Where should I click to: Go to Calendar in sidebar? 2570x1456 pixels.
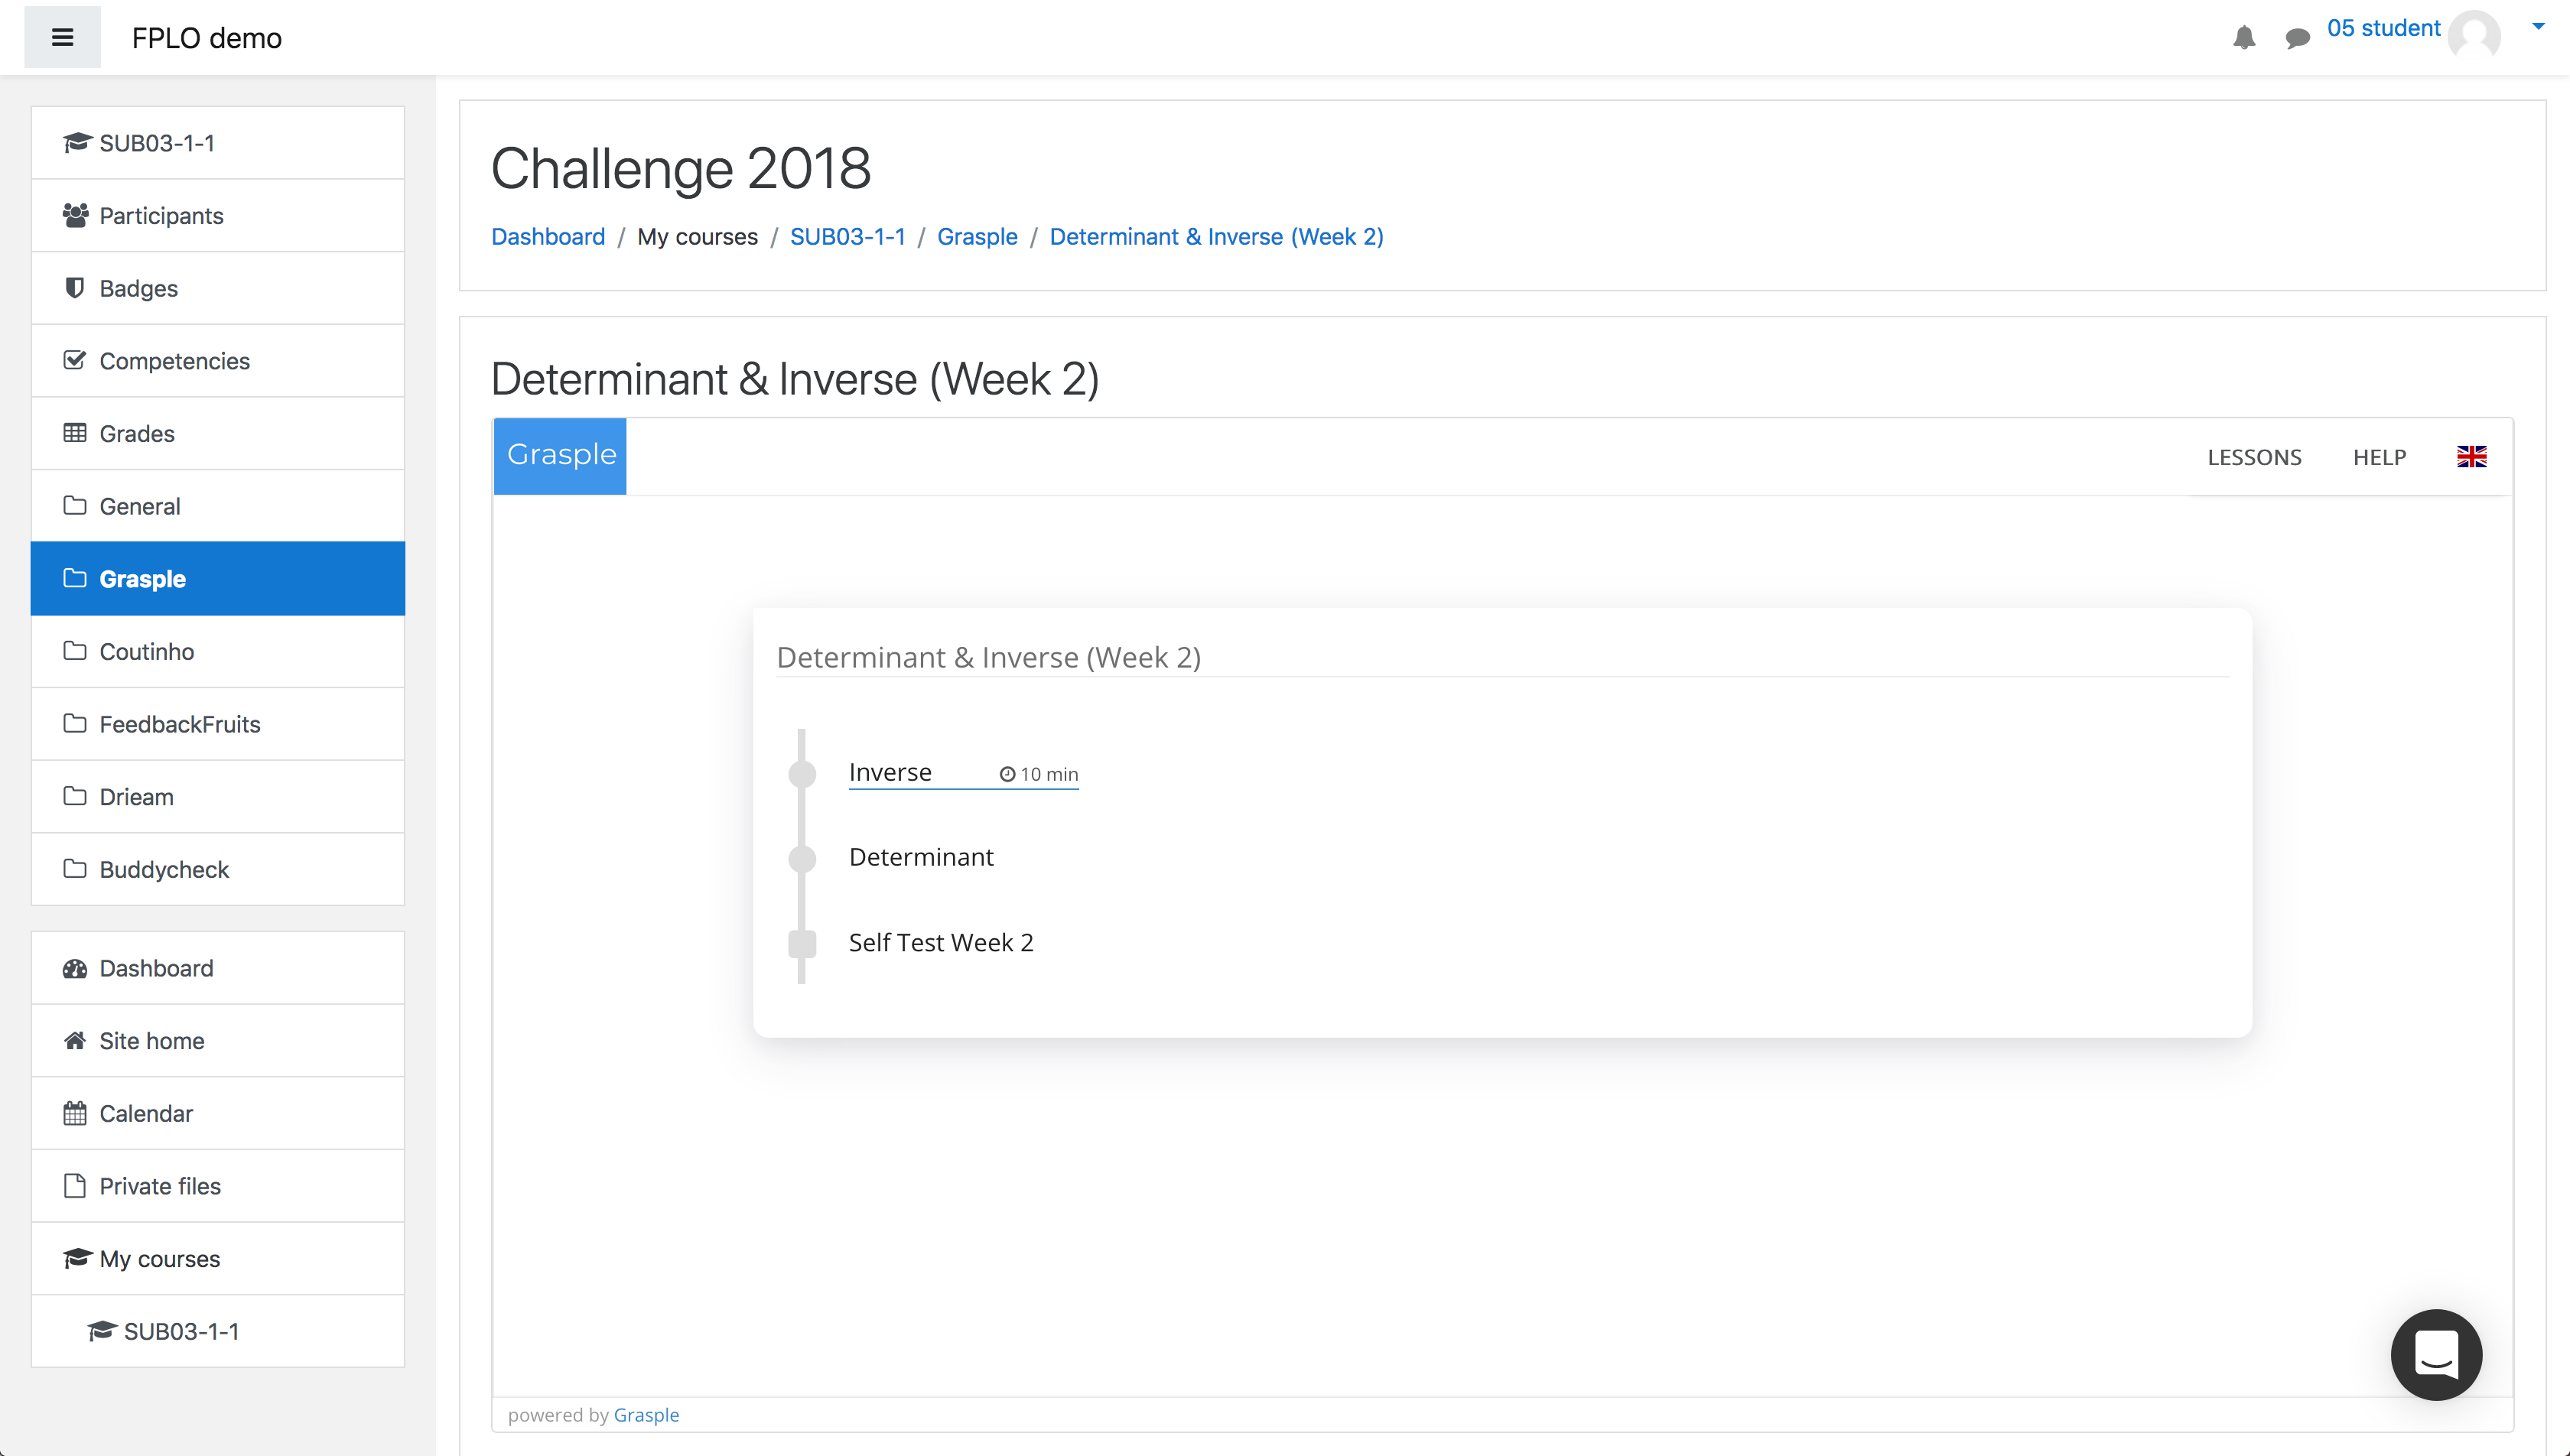[218, 1113]
